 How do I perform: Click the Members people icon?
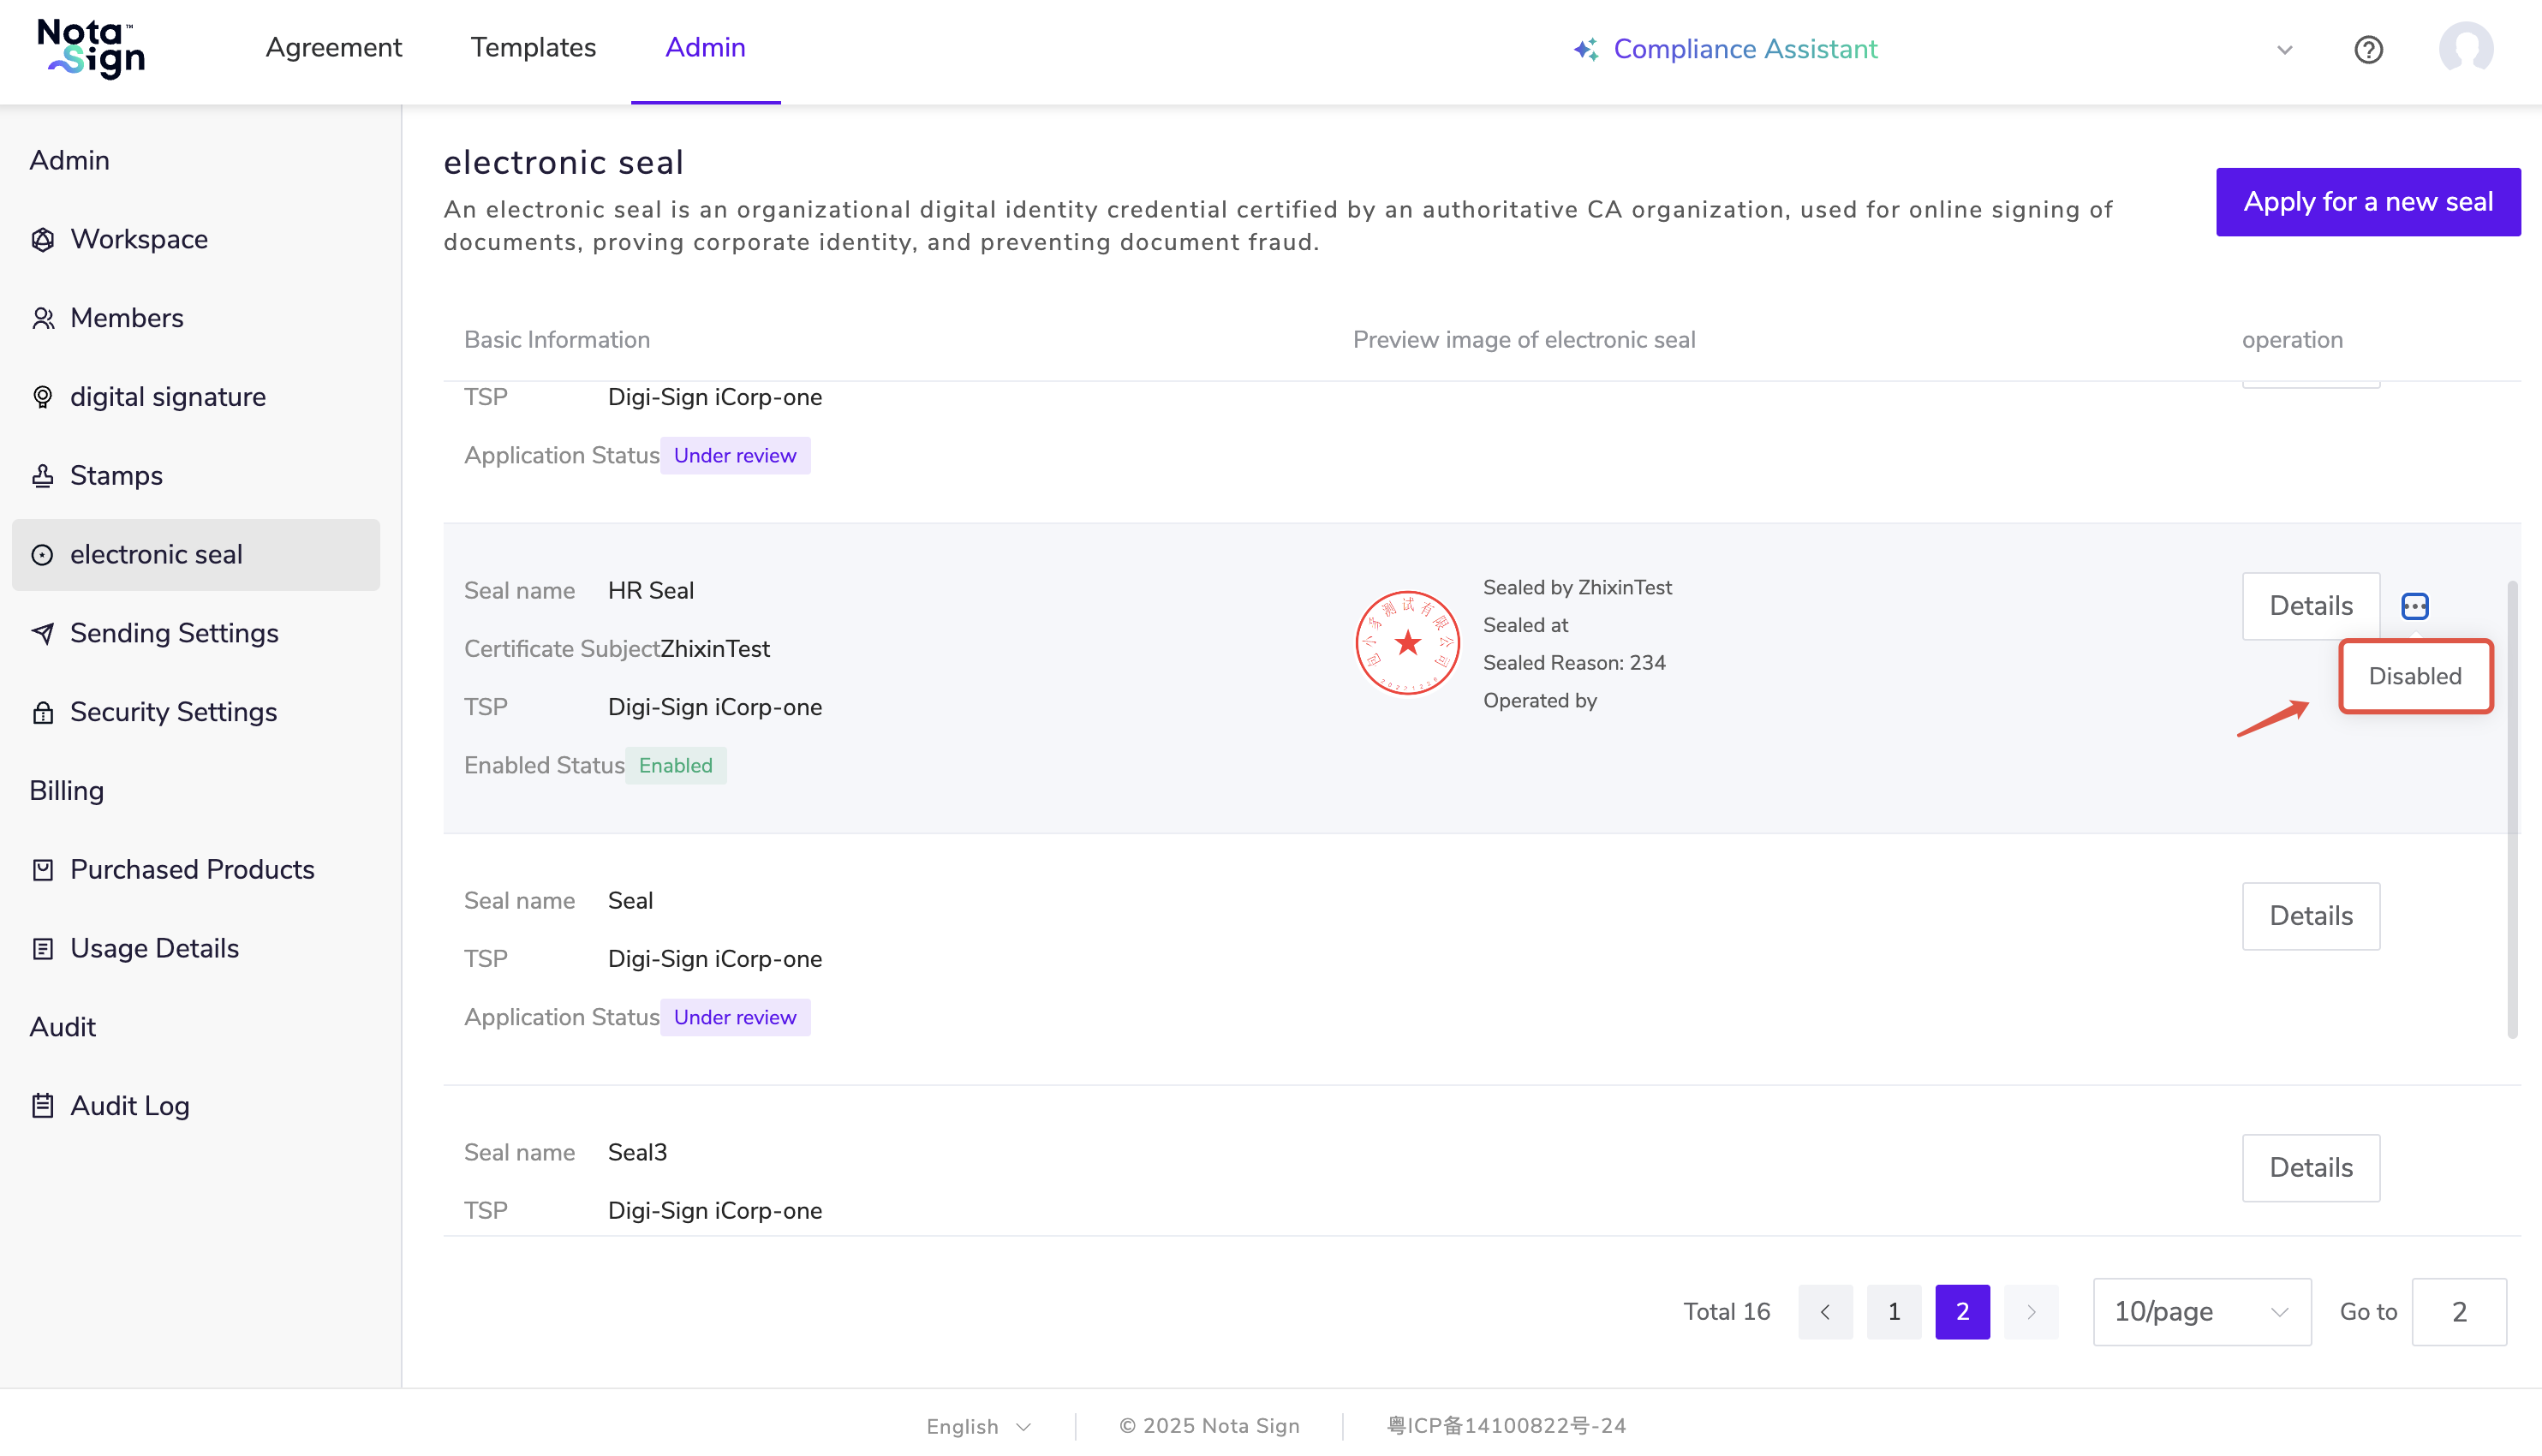(42, 318)
